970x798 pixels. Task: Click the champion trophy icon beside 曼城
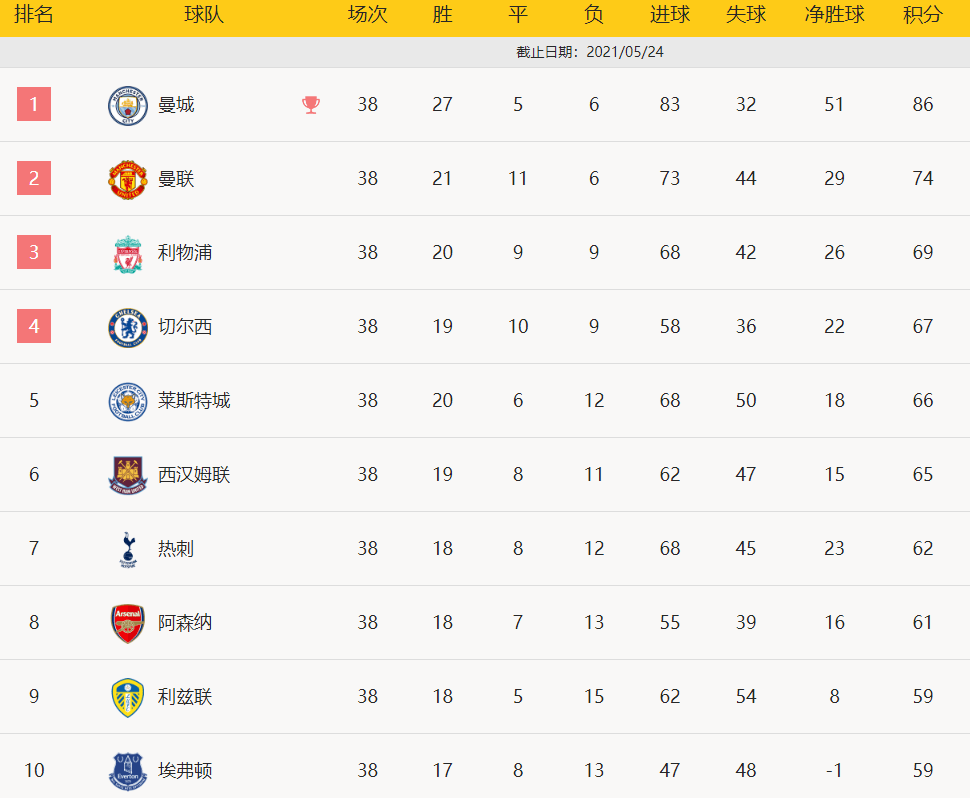point(311,105)
